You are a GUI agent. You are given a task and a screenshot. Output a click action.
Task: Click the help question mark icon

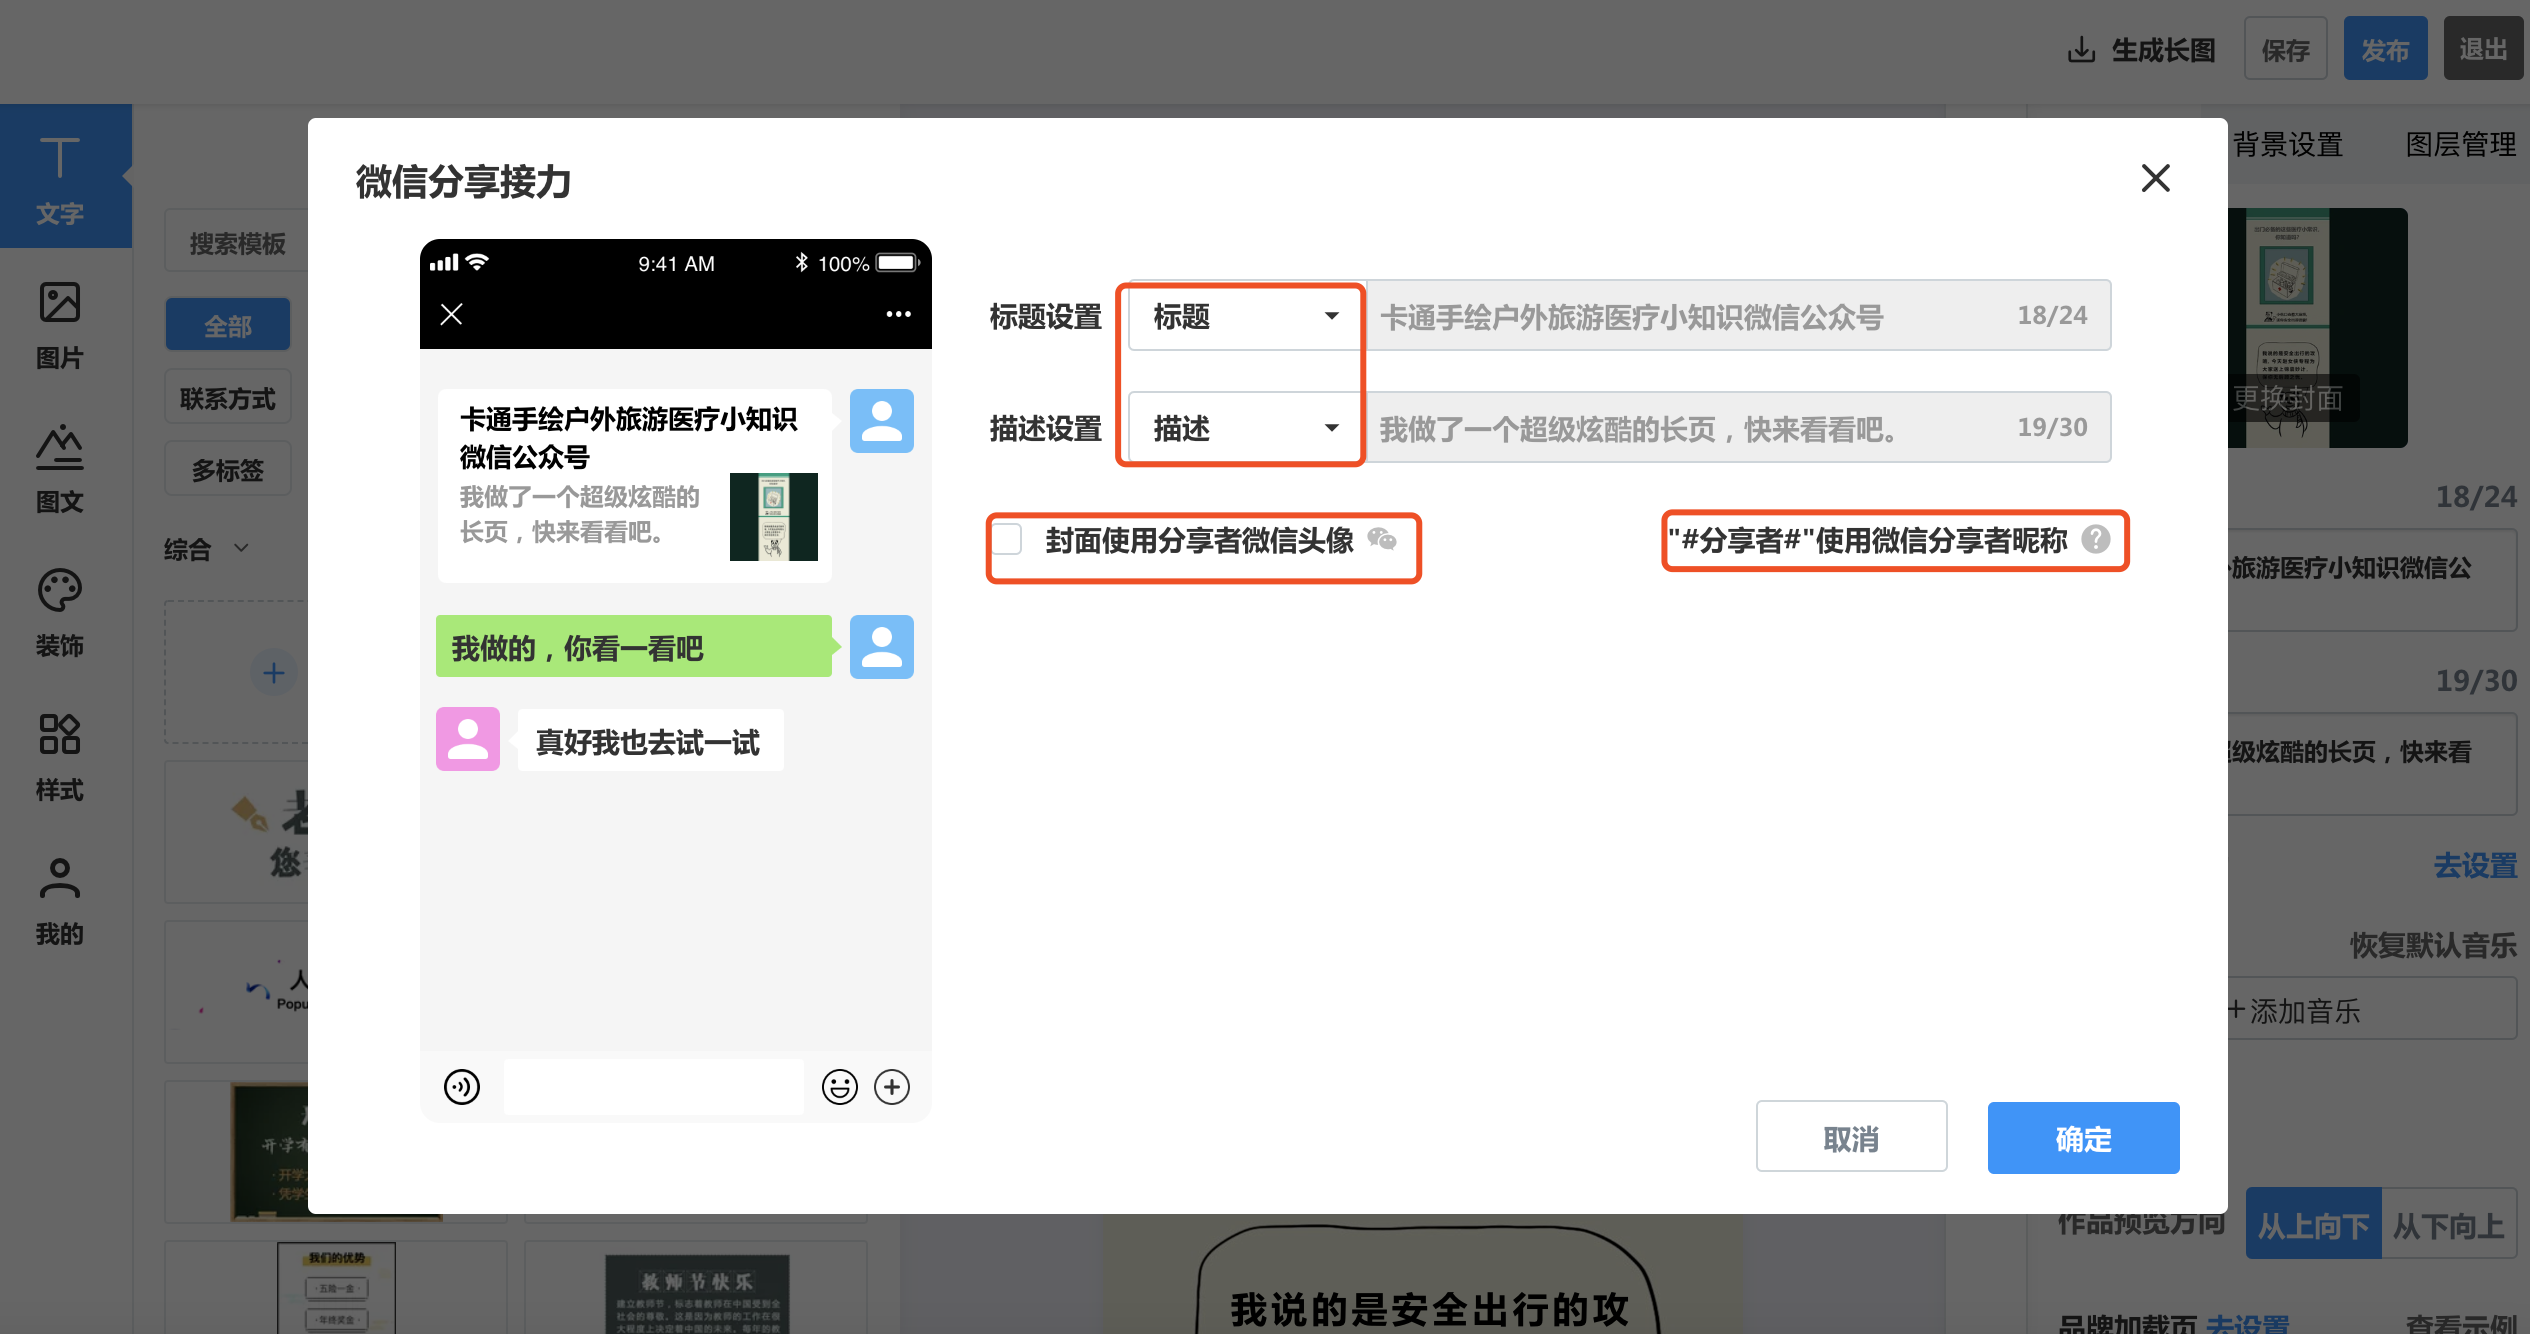(x=2095, y=539)
